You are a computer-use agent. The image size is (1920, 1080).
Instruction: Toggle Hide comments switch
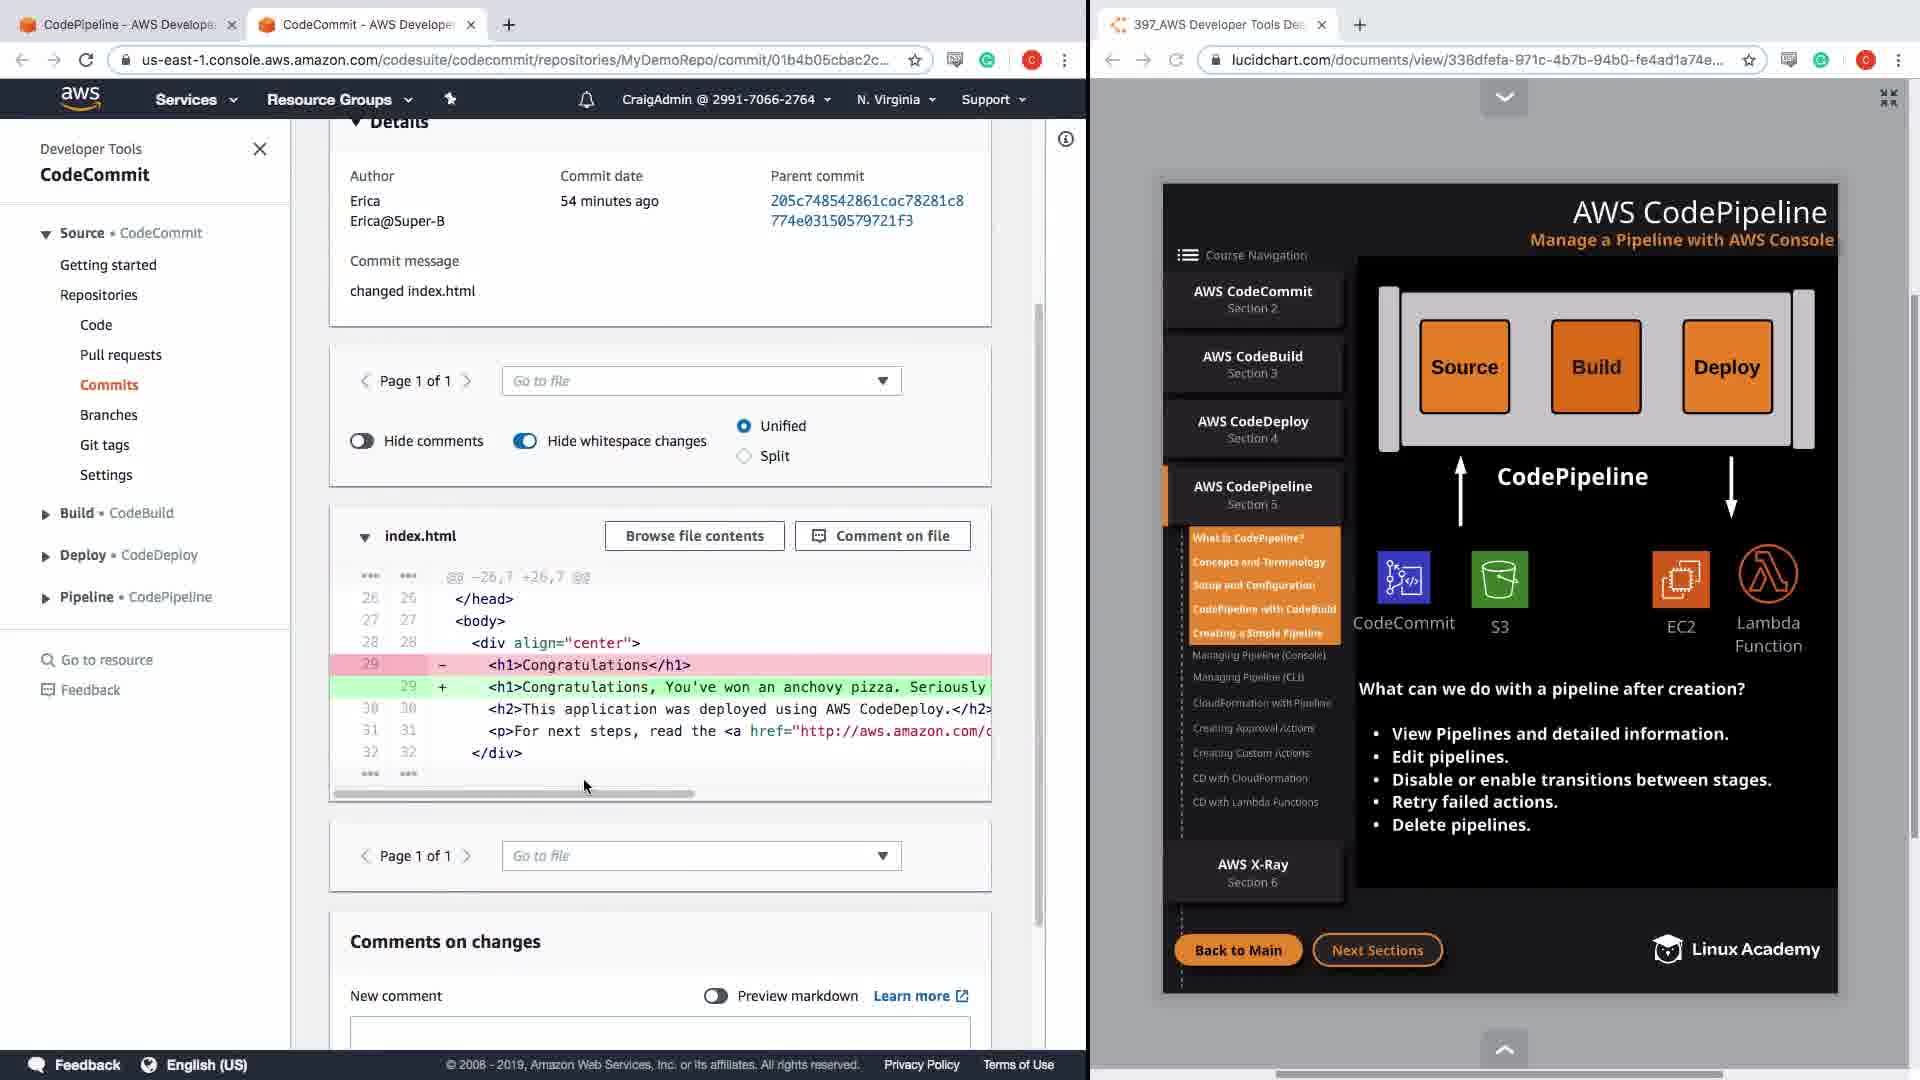362,441
